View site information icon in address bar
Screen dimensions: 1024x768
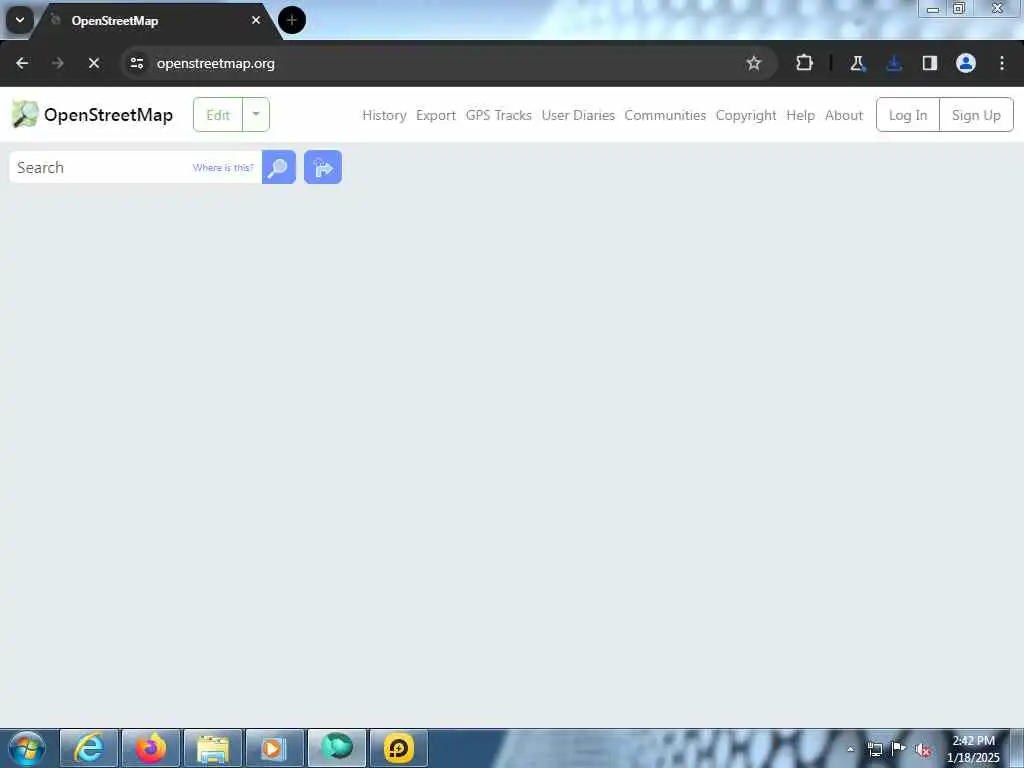(x=137, y=63)
